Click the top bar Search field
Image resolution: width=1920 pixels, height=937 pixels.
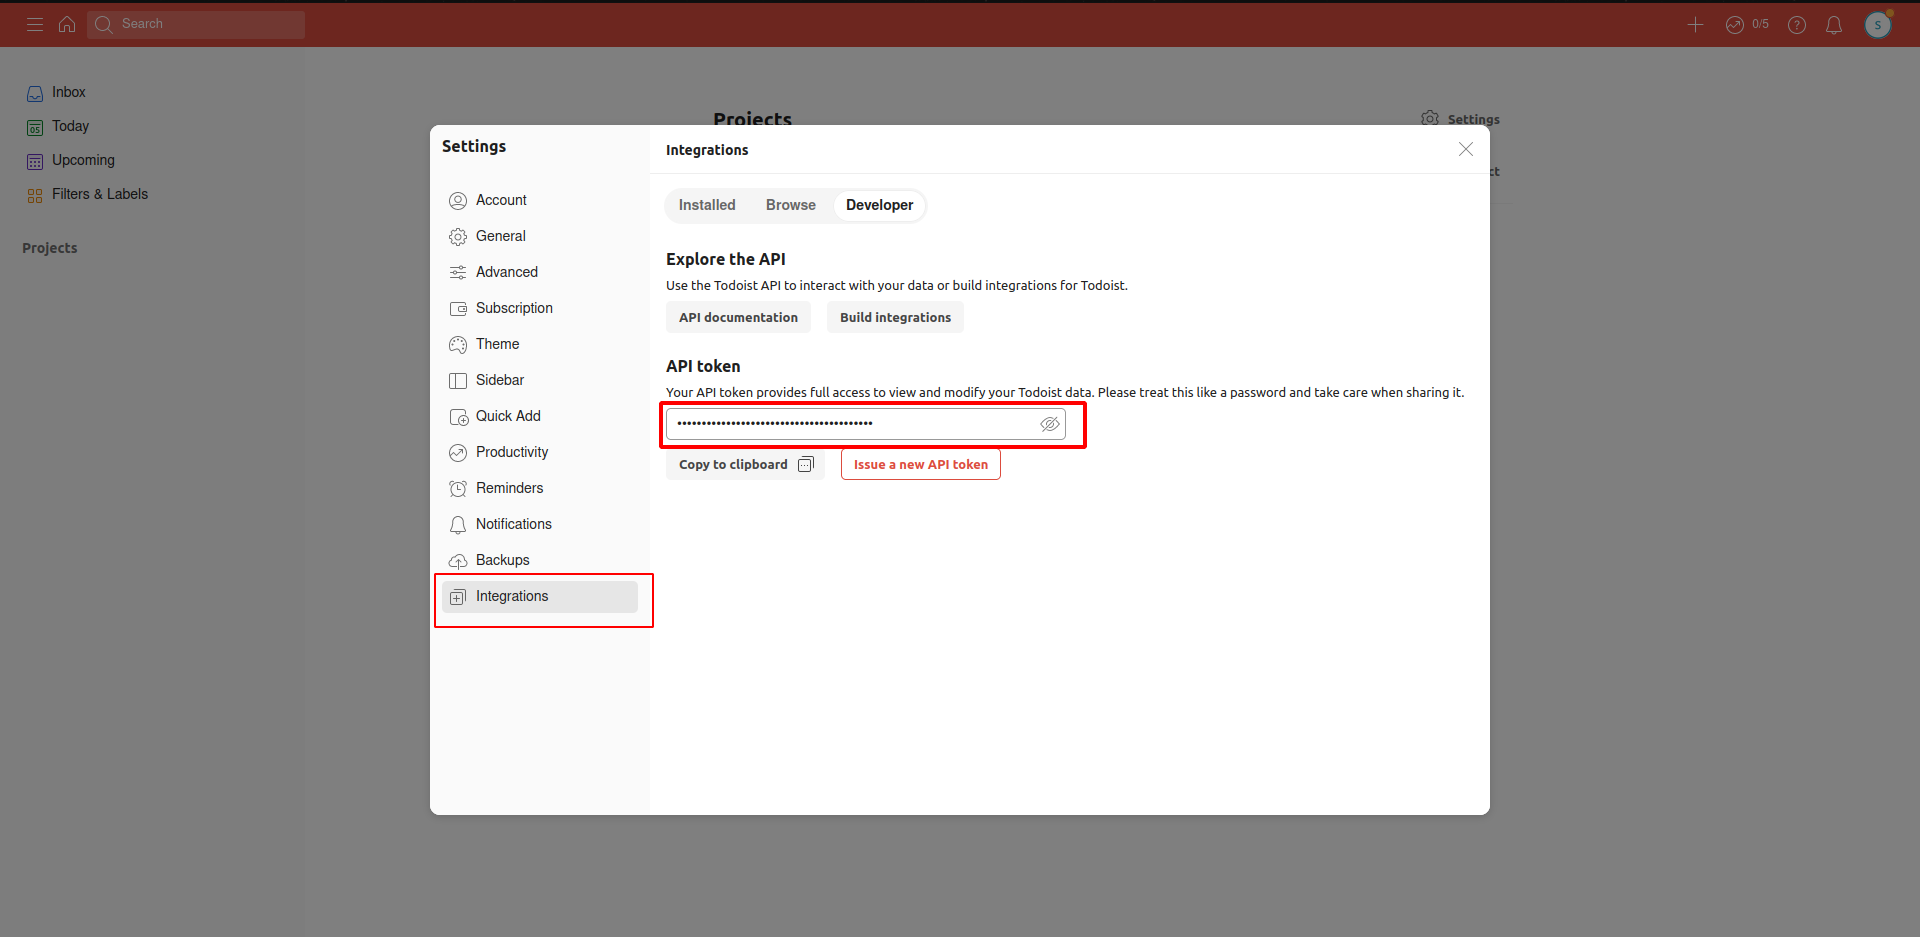click(x=196, y=24)
